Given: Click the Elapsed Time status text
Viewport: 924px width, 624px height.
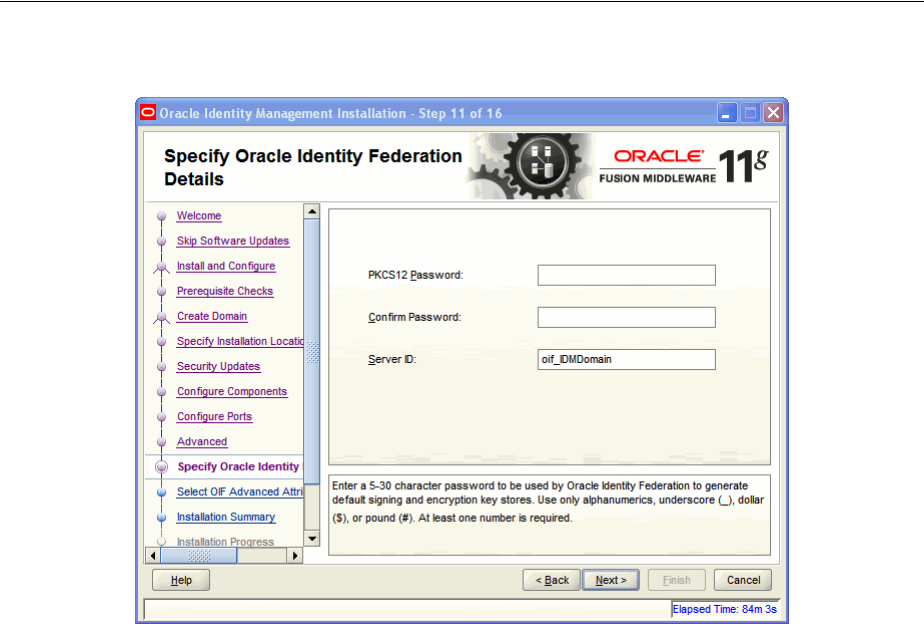Looking at the screenshot, I should 725,609.
